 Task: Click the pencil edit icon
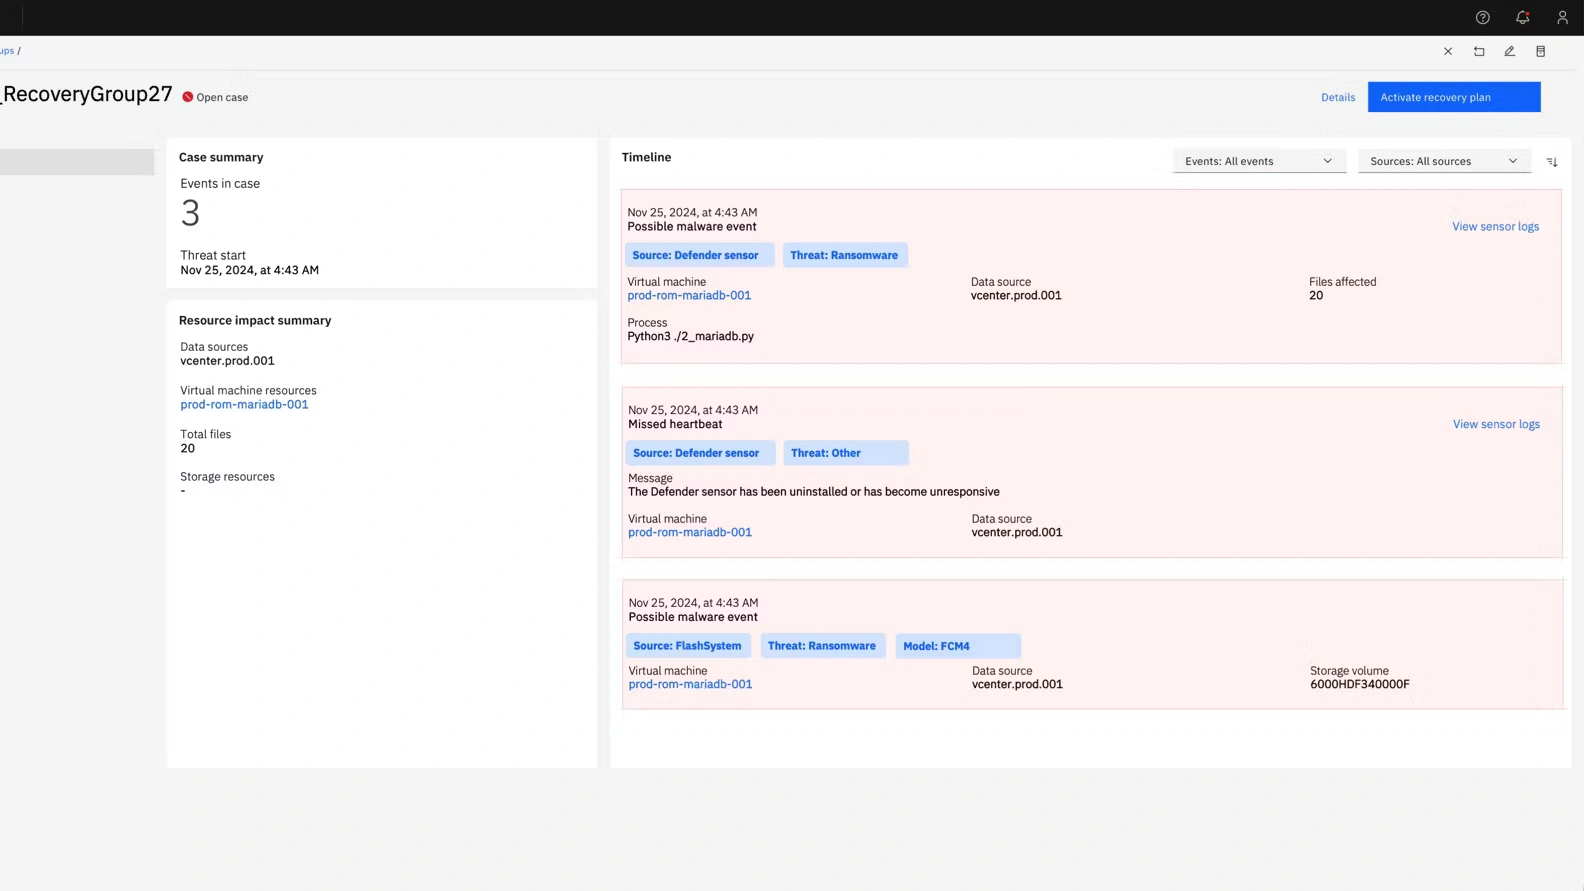pos(1509,51)
